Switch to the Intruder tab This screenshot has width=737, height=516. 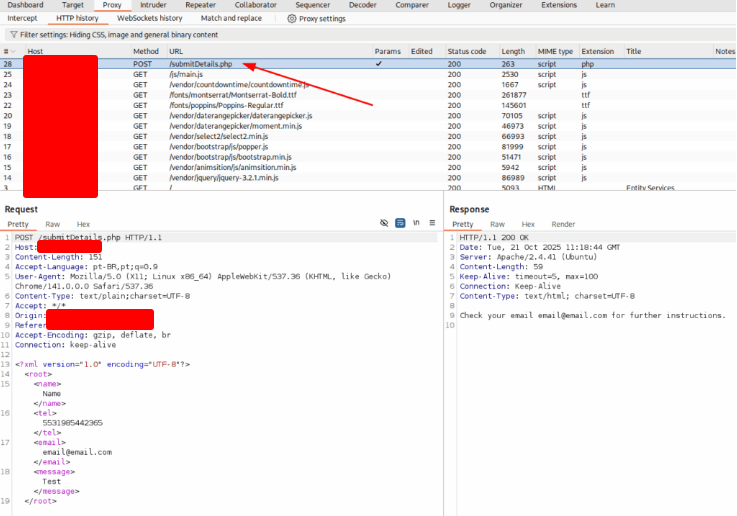pos(154,5)
